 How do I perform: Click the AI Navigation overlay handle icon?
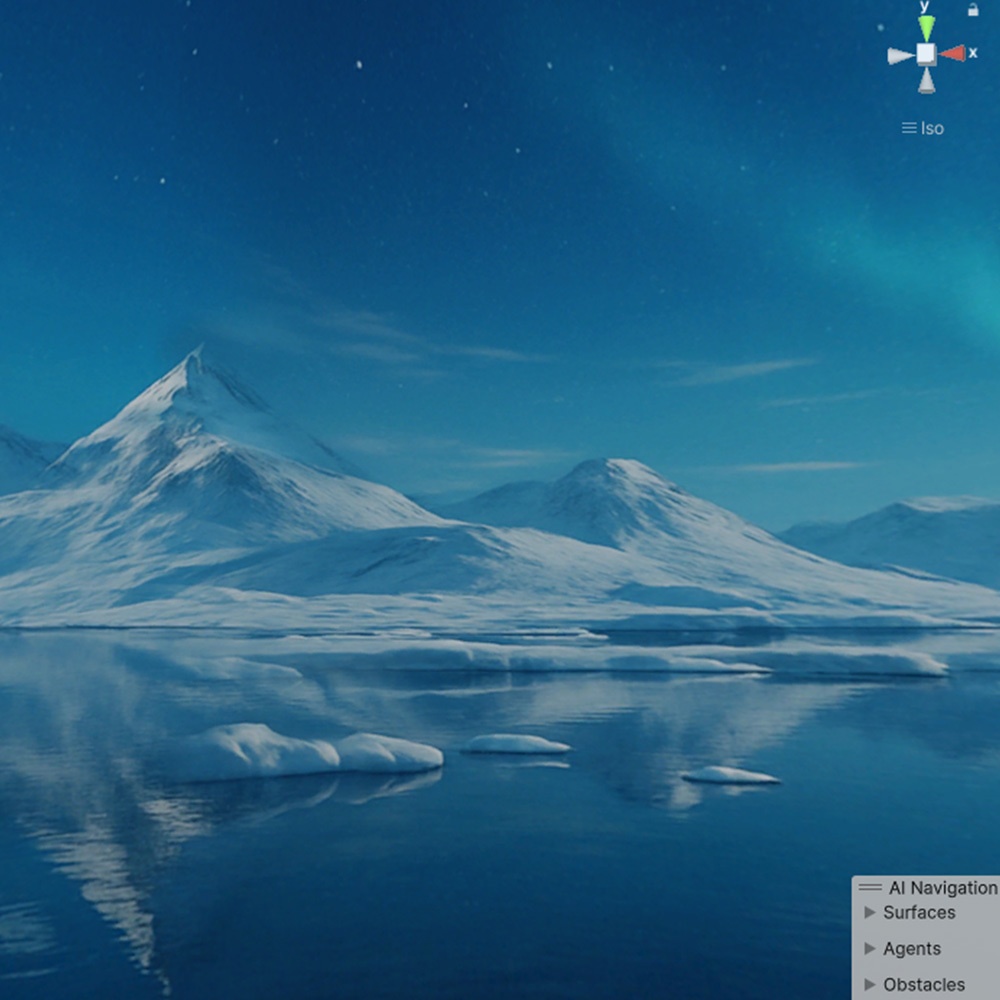pyautogui.click(x=870, y=887)
